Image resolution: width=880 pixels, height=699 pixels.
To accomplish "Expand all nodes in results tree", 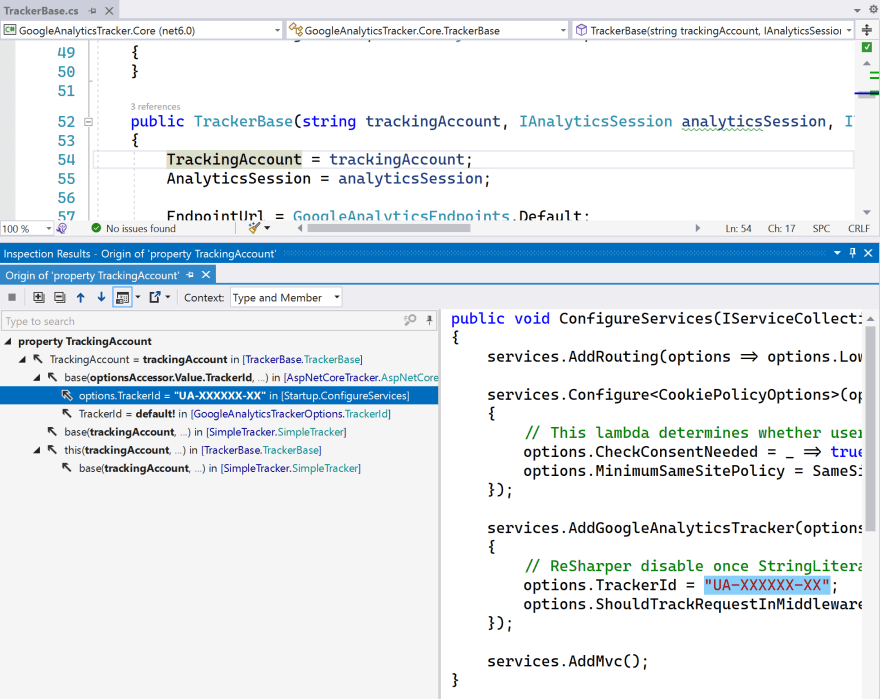I will [x=38, y=298].
